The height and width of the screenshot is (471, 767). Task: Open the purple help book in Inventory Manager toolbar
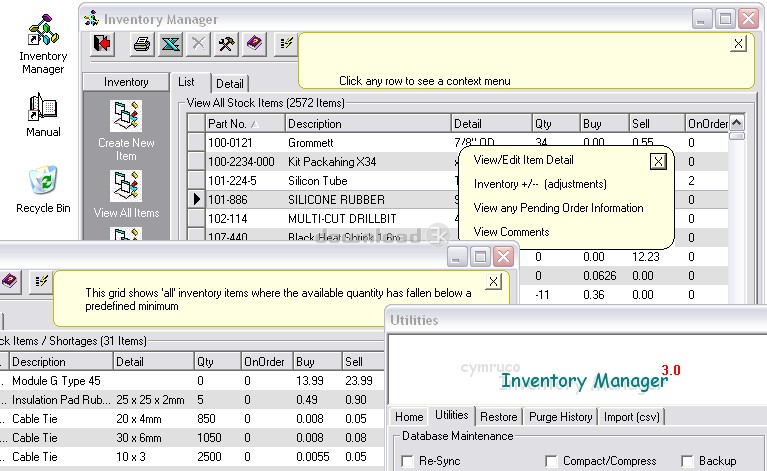coord(254,44)
